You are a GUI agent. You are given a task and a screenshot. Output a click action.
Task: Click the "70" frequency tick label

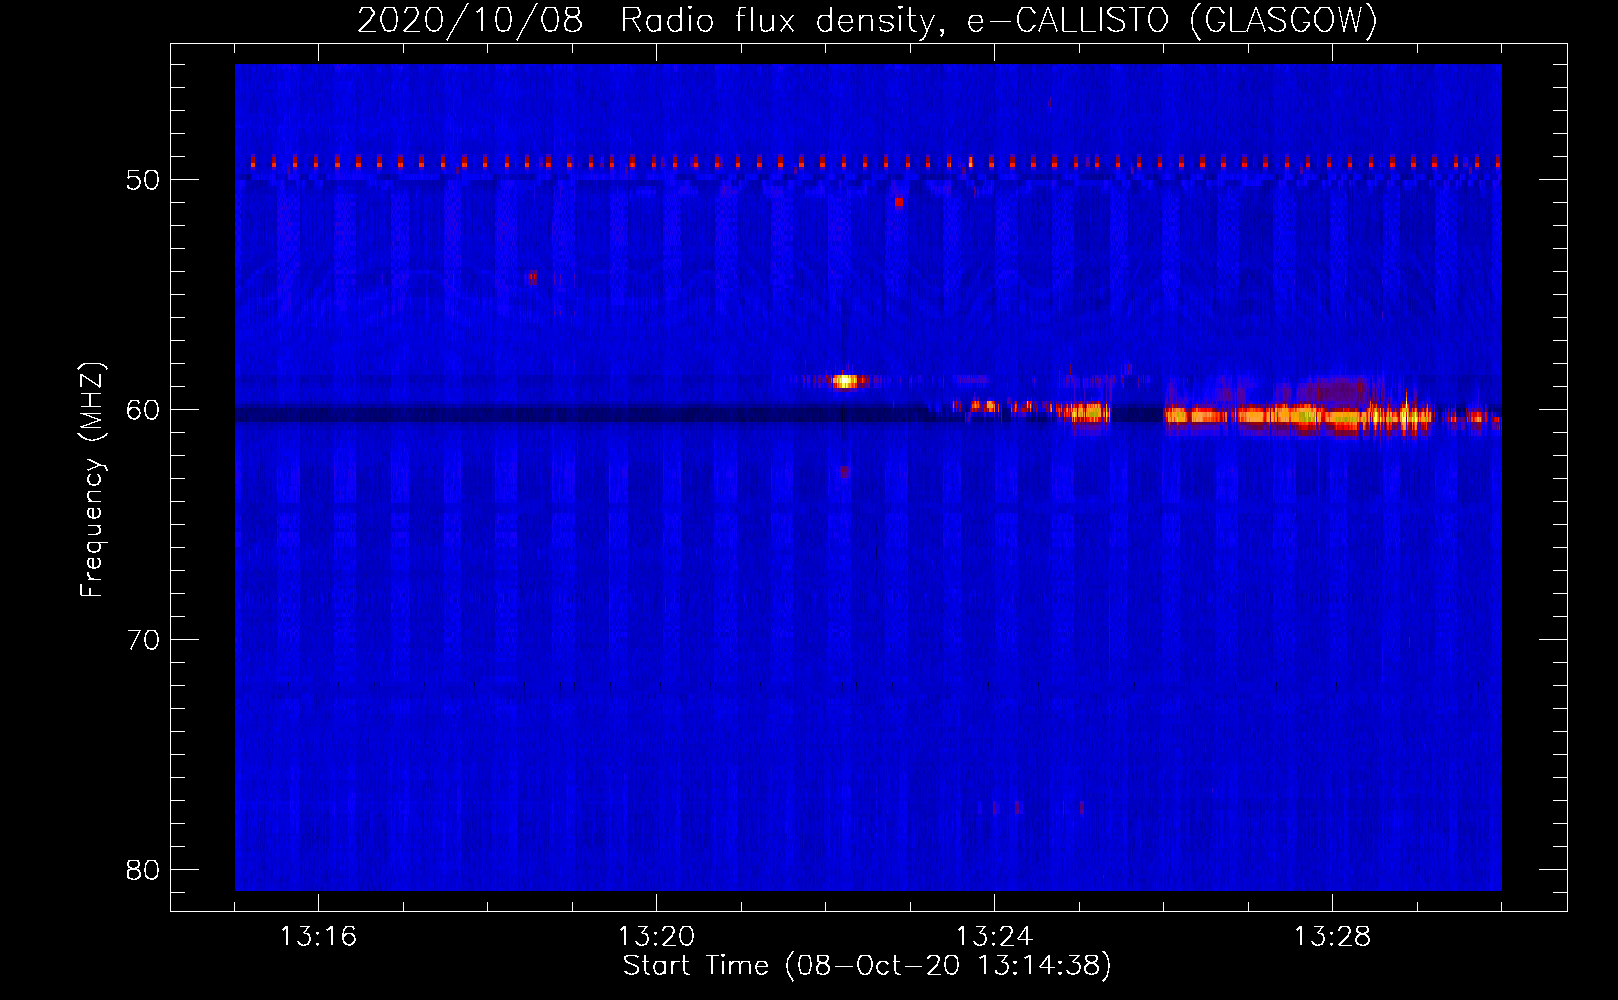(x=143, y=640)
